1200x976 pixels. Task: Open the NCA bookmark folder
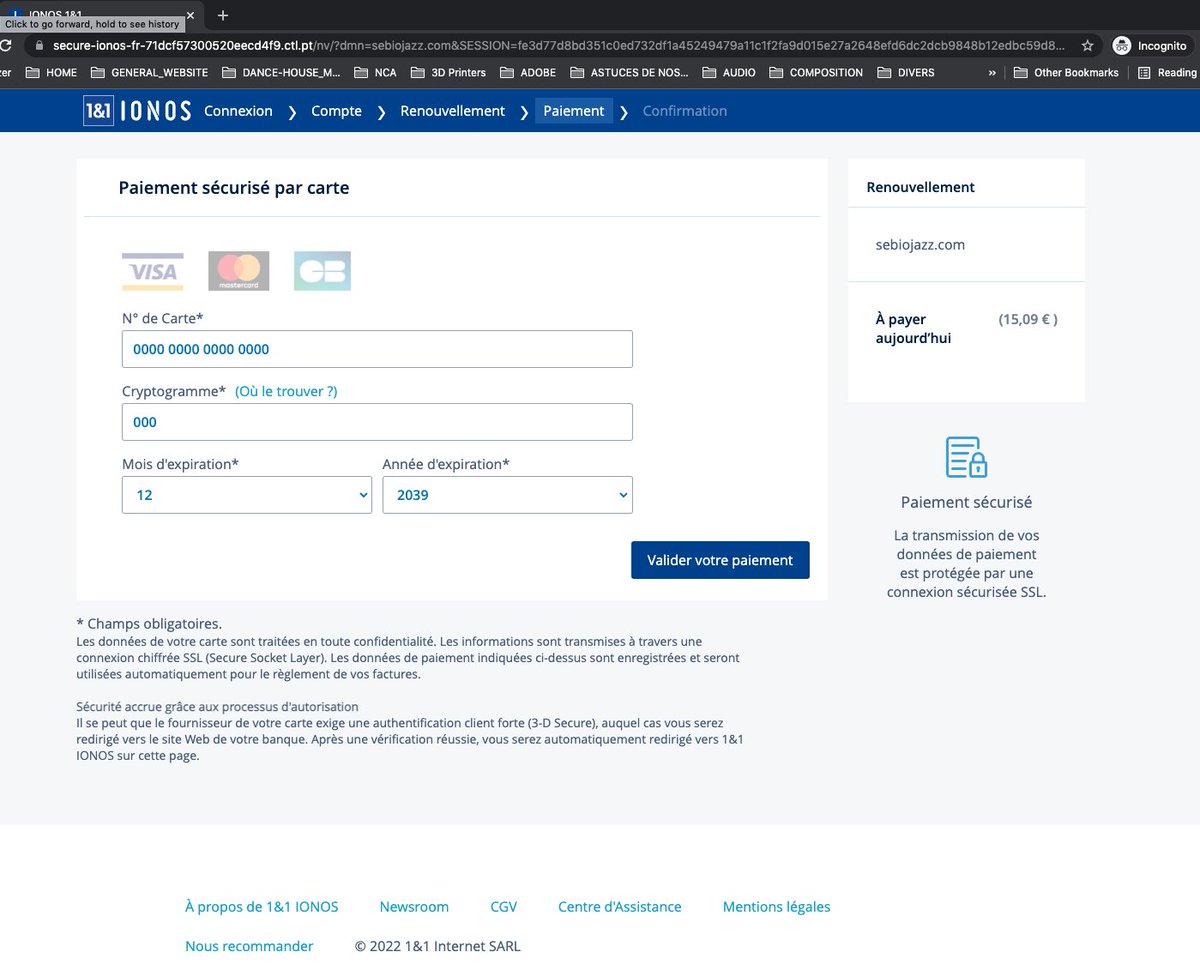click(375, 73)
